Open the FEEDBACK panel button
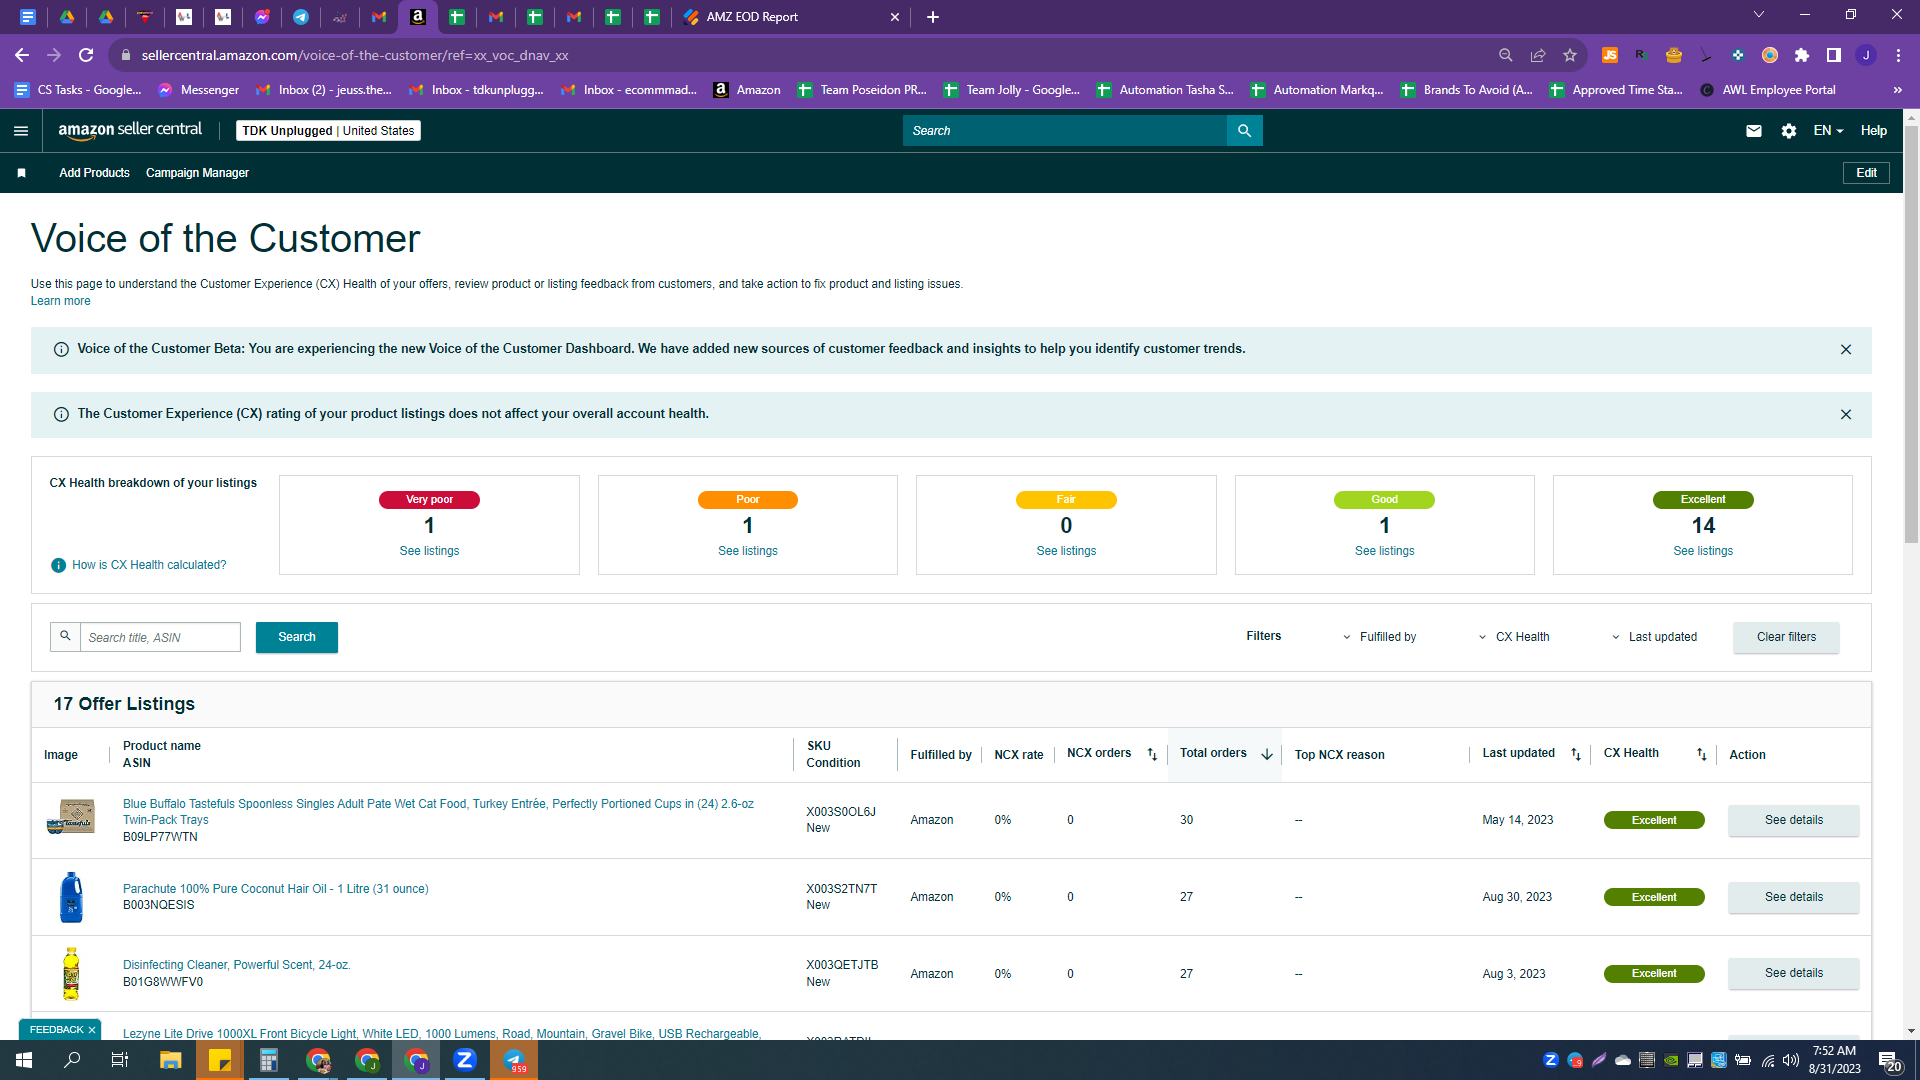The width and height of the screenshot is (1920, 1080). pos(56,1030)
